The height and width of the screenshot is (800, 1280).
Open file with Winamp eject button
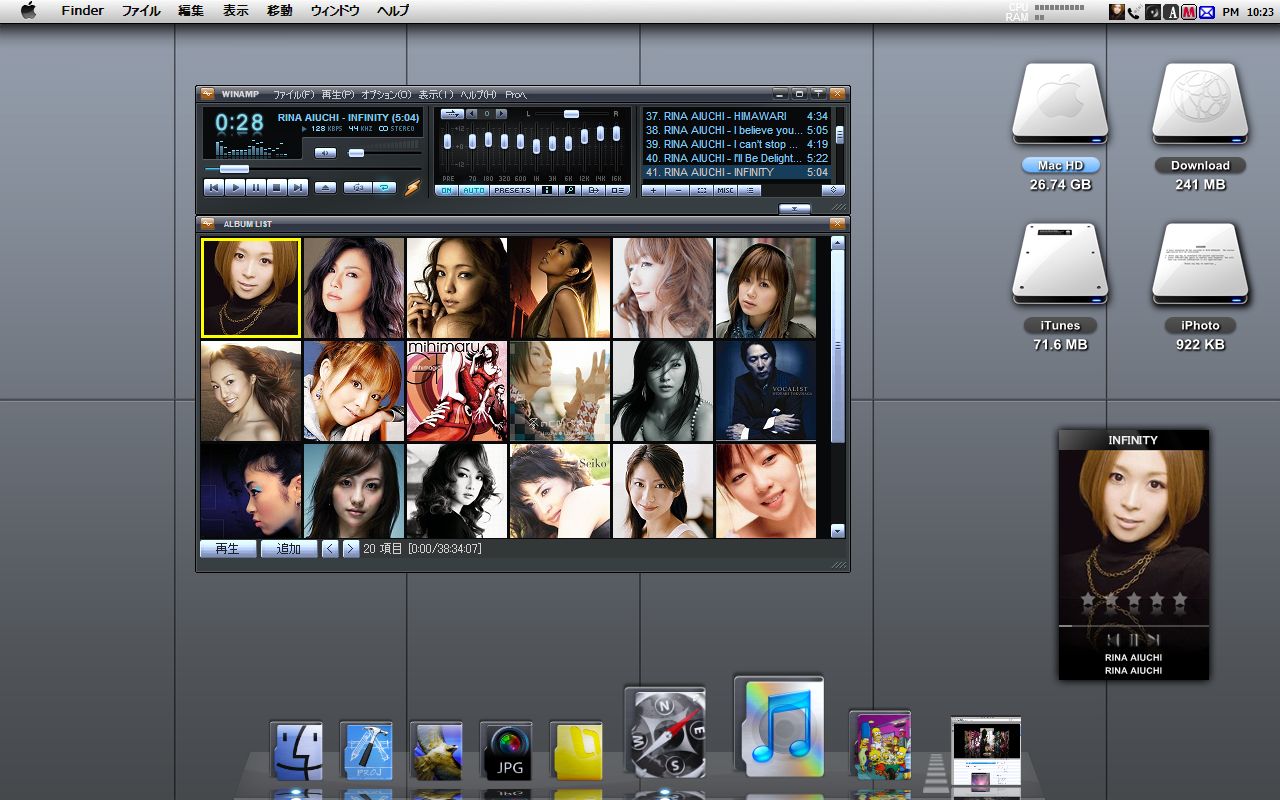pos(326,187)
